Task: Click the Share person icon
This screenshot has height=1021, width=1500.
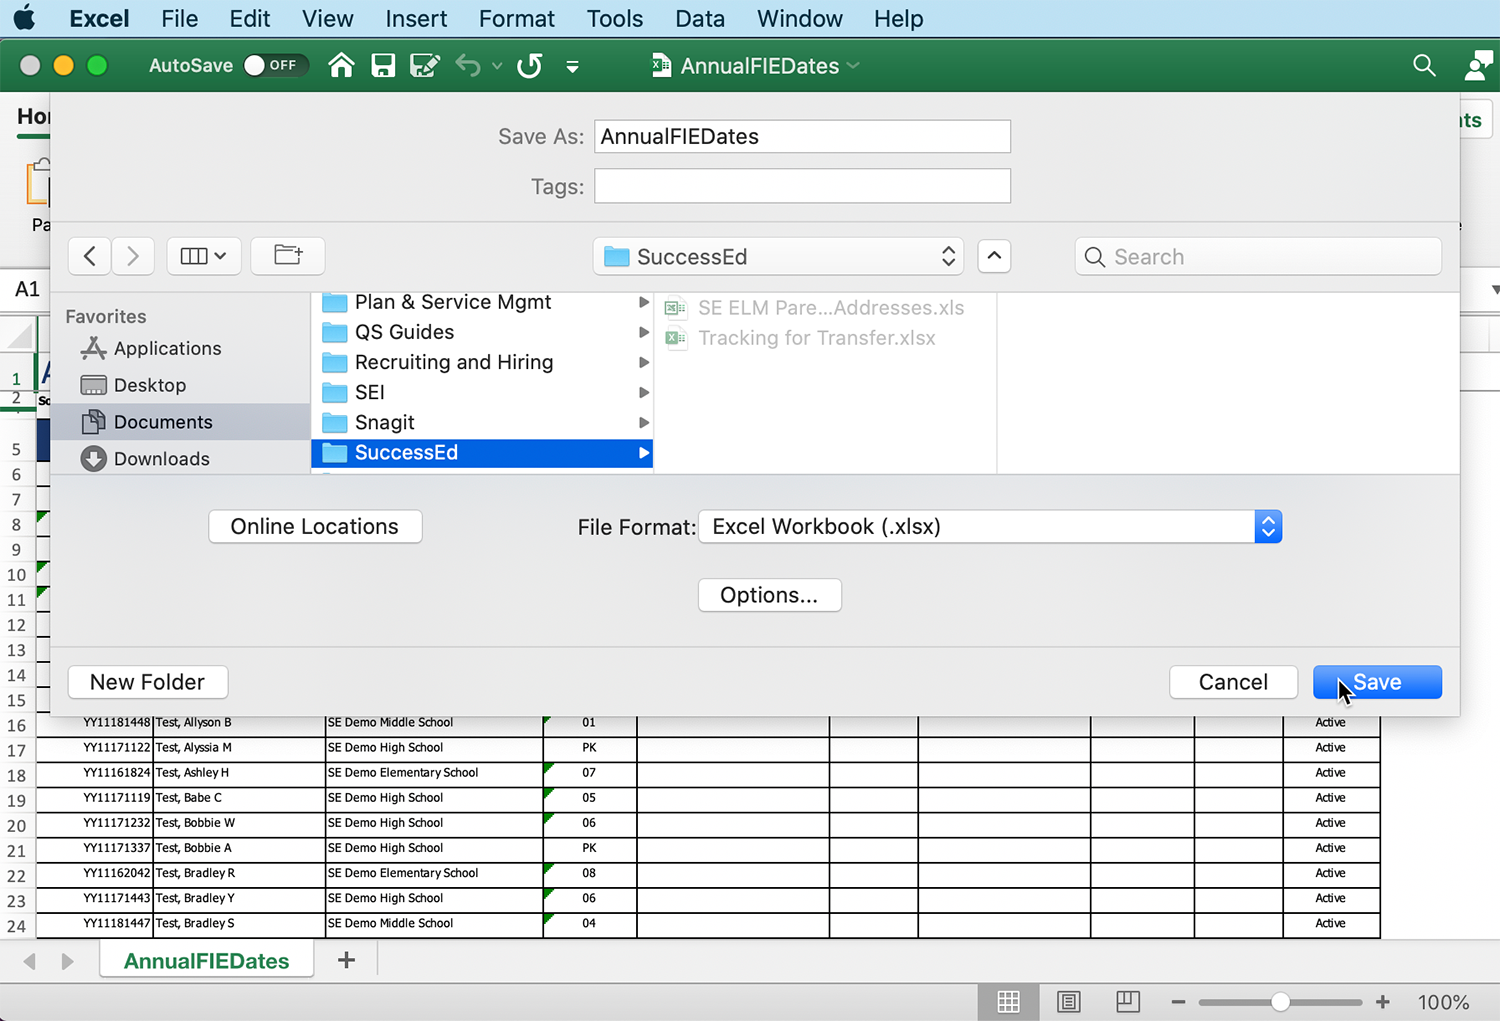Action: (1478, 66)
